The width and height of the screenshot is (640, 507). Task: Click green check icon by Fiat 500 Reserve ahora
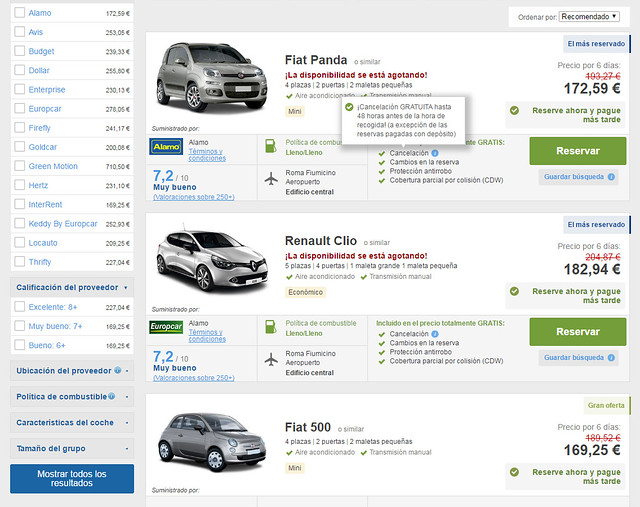point(514,472)
